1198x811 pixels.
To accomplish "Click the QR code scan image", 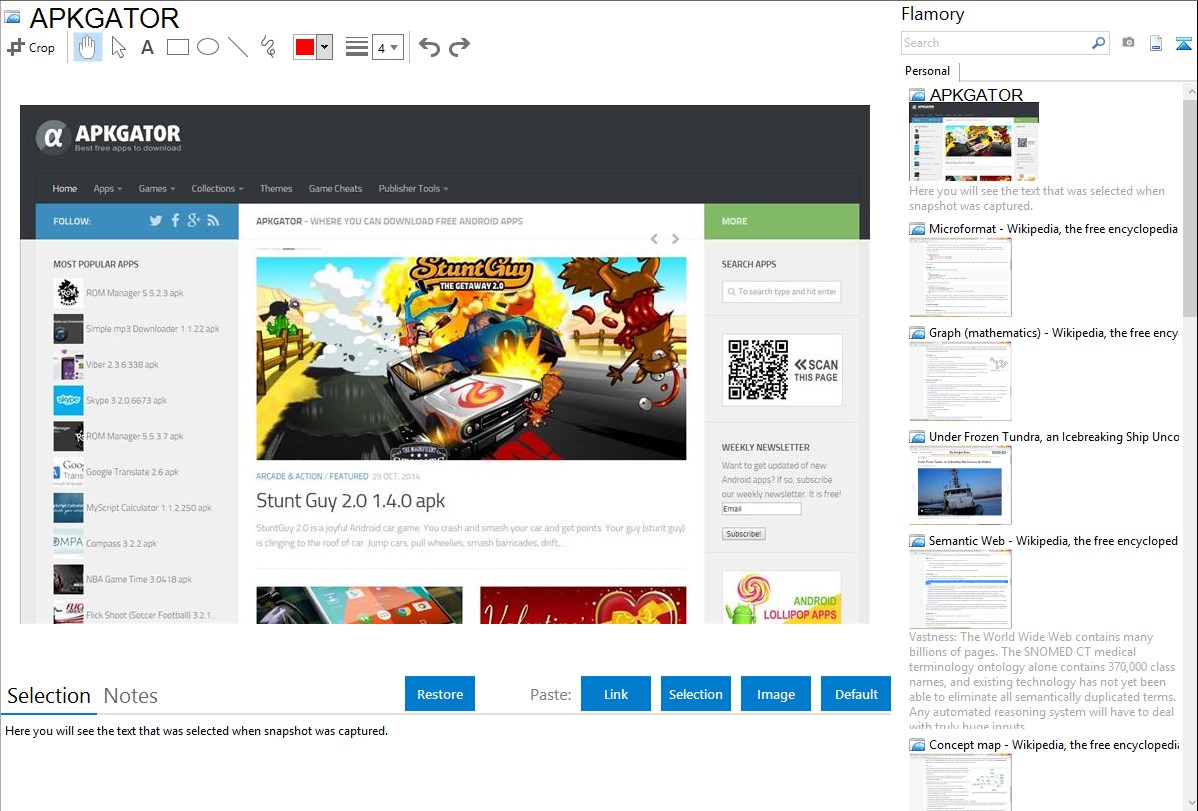I will 782,370.
